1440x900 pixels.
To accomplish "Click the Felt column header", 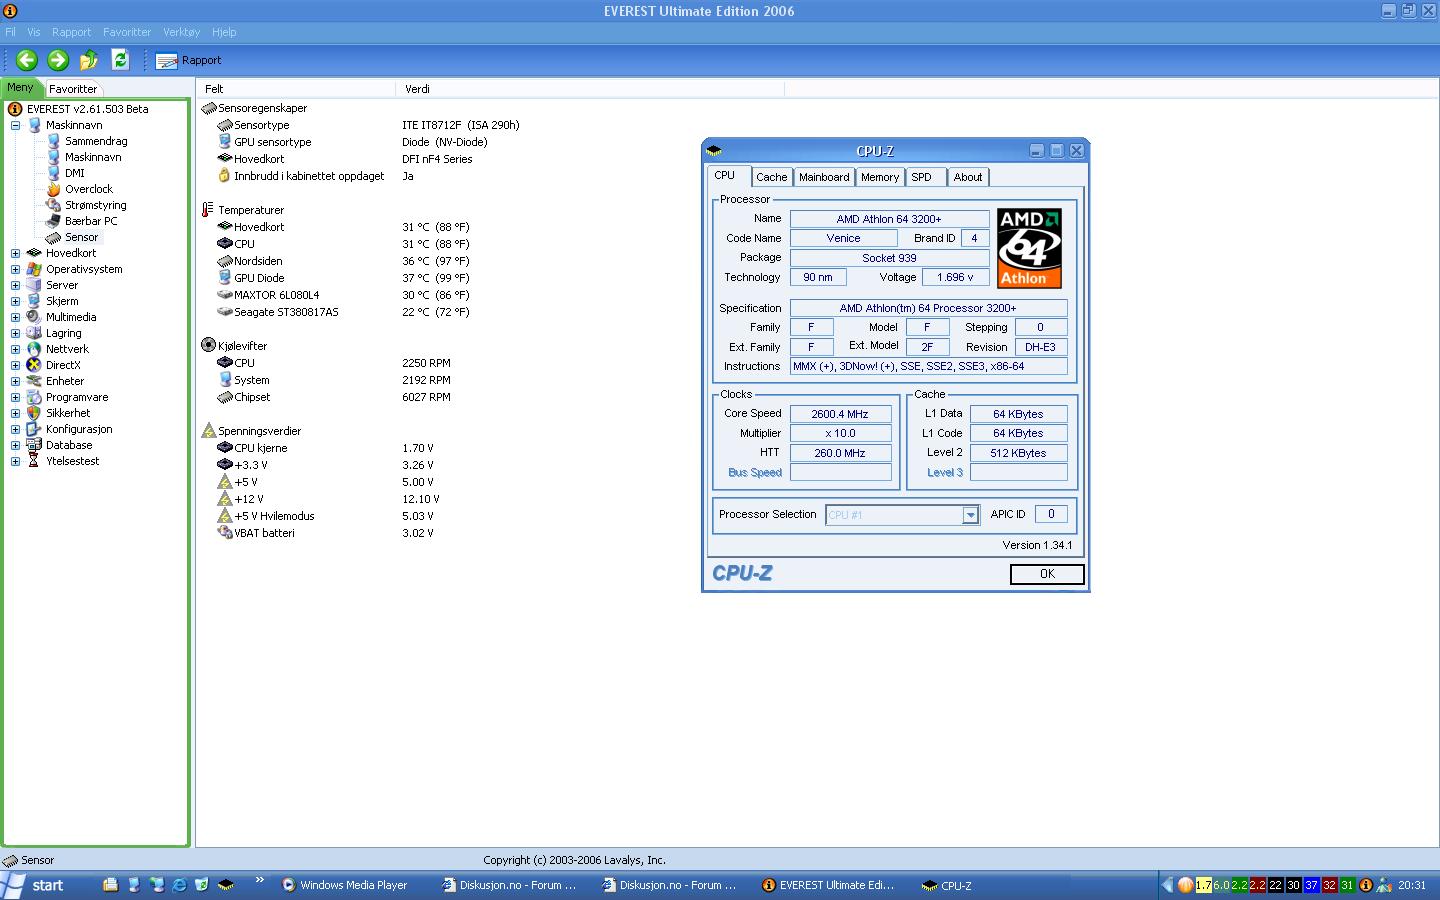I will click(296, 89).
